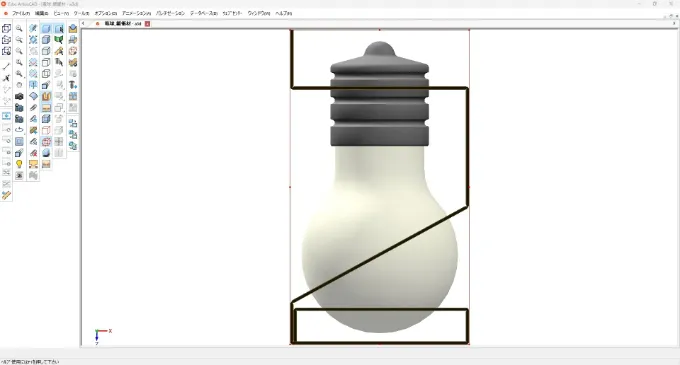Select the translucent gray cube display mode
This screenshot has height=365, width=680.
click(46, 51)
